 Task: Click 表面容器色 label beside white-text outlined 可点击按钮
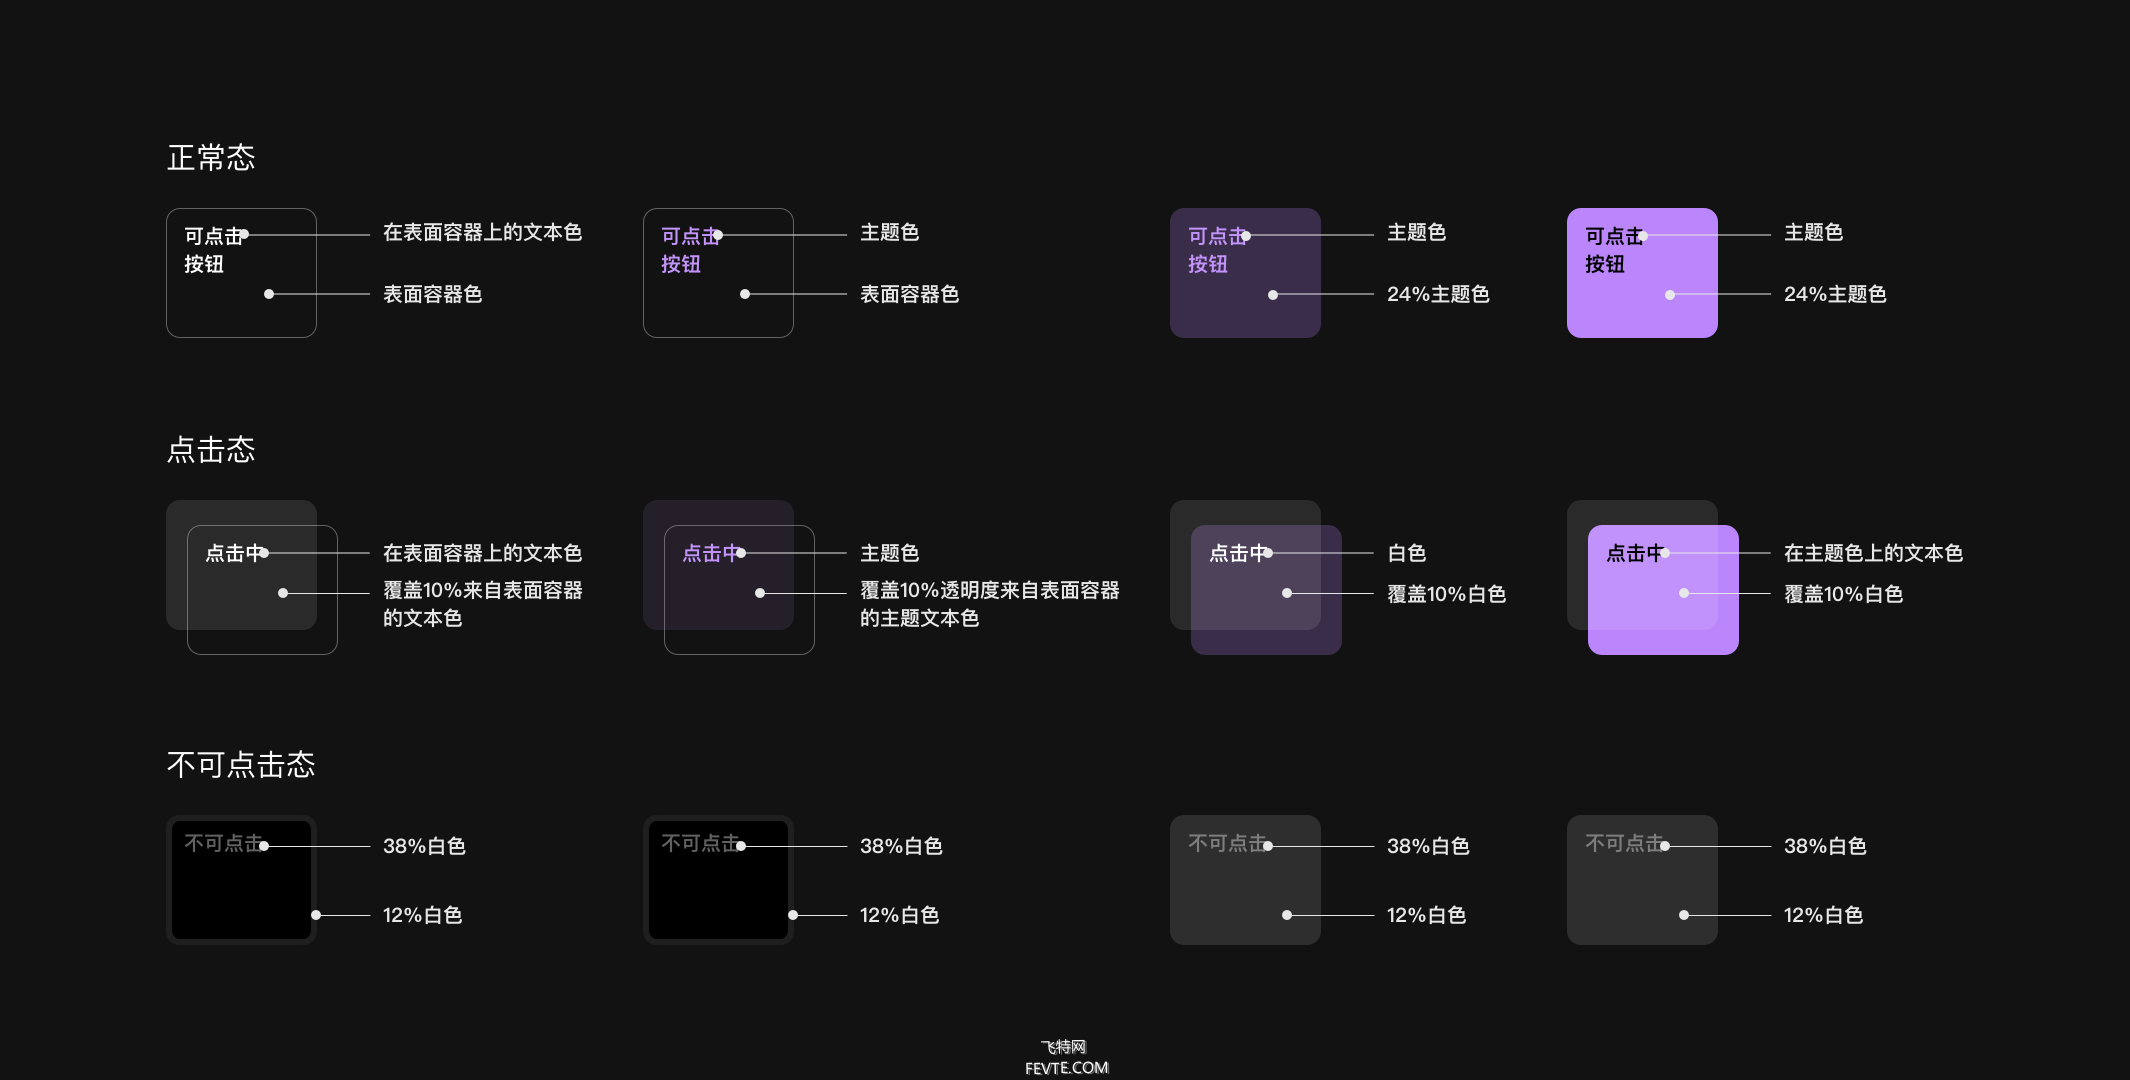(432, 294)
